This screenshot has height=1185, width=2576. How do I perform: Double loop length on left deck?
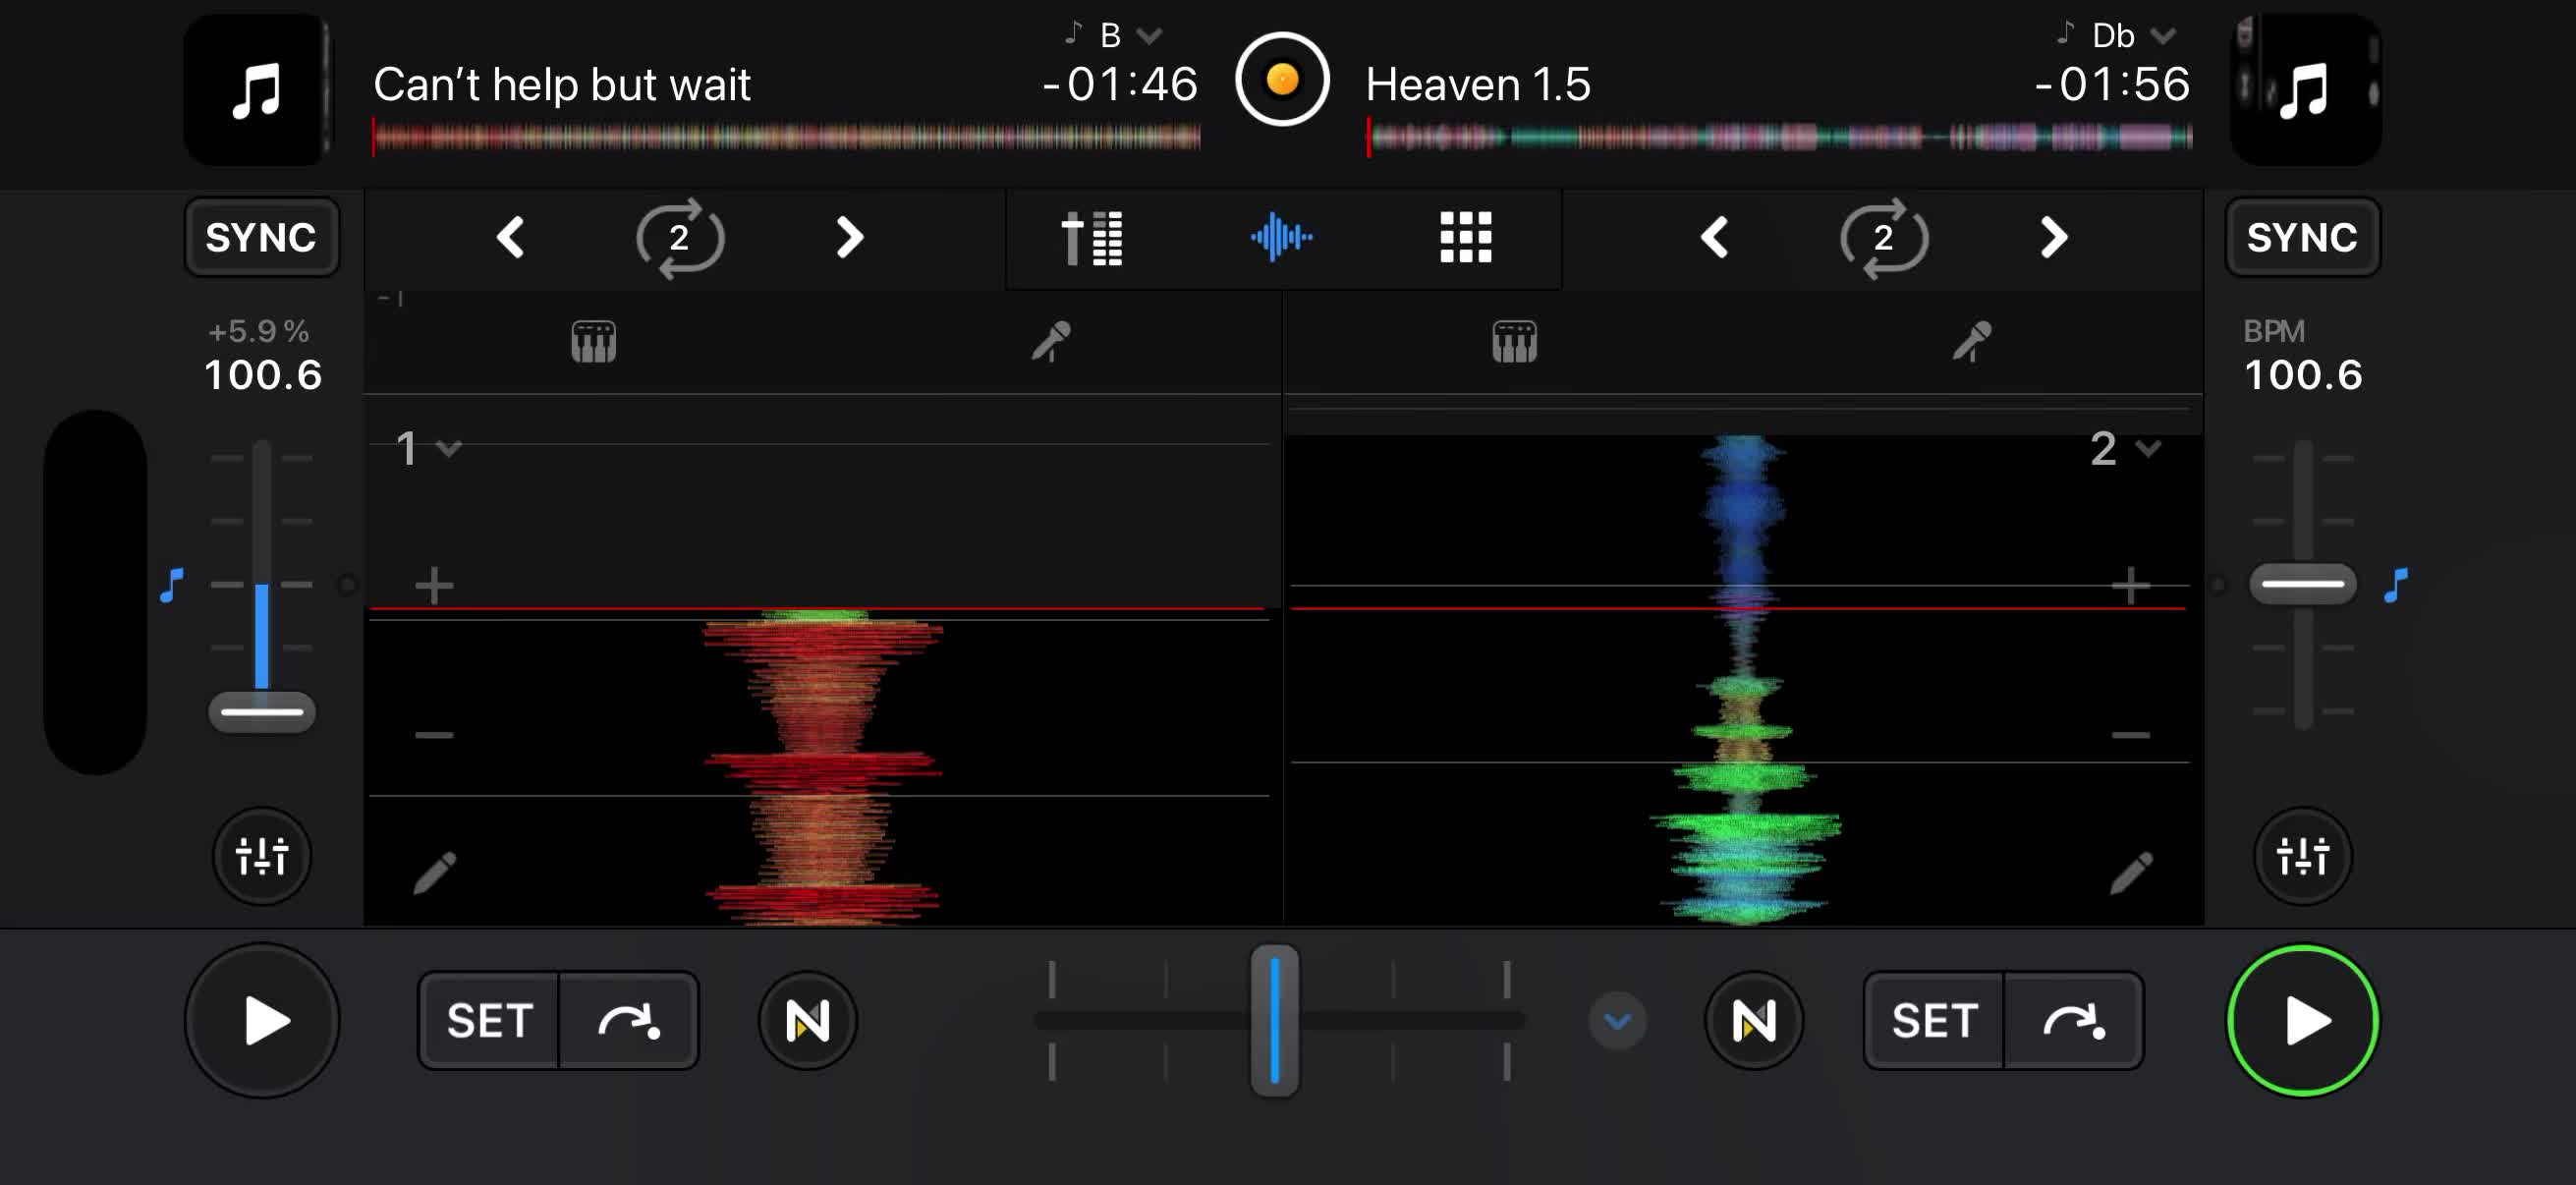[x=849, y=237]
